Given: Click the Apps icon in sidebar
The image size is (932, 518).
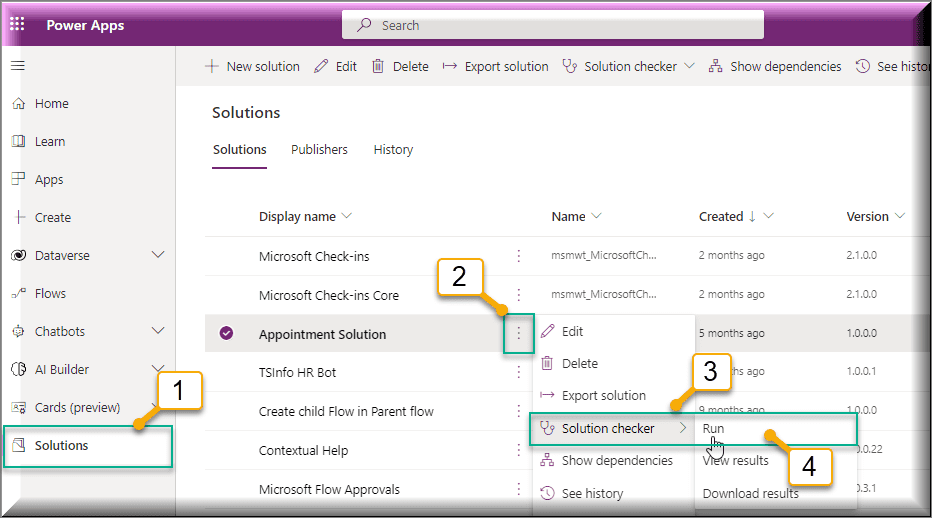Looking at the screenshot, I should [18, 179].
